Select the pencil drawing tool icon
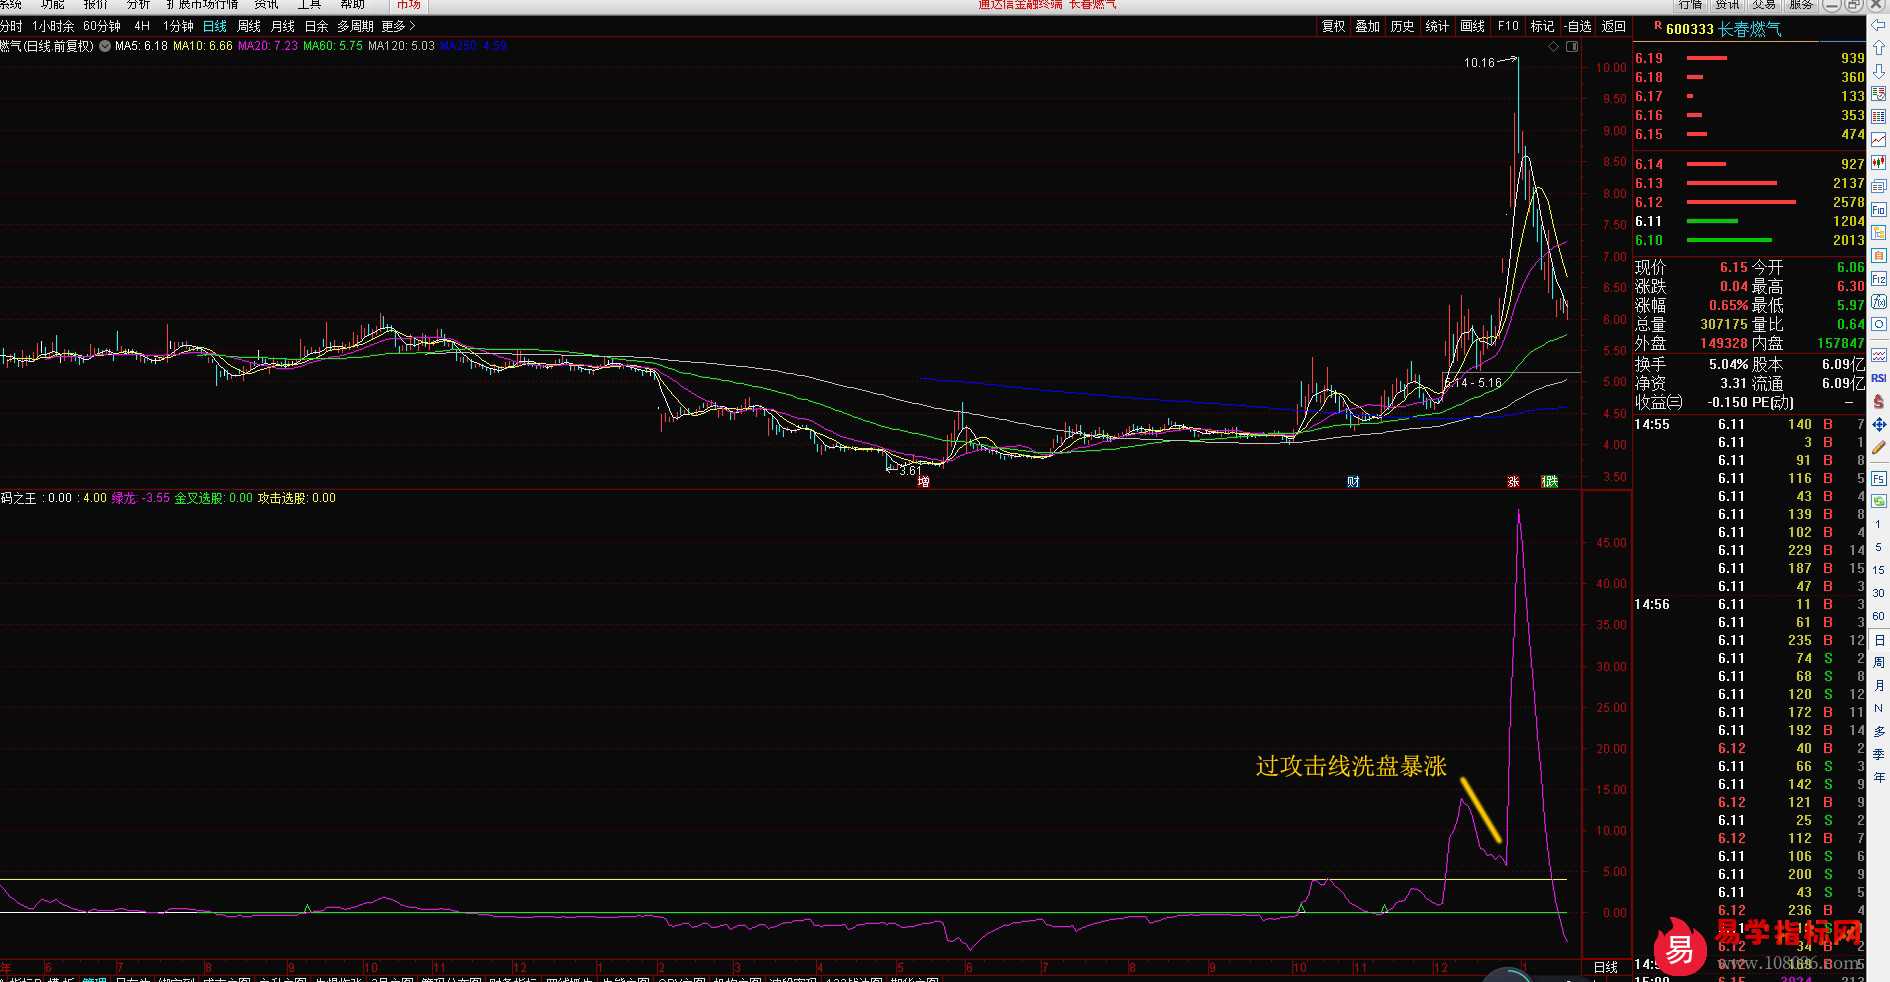1890x982 pixels. pyautogui.click(x=1879, y=447)
